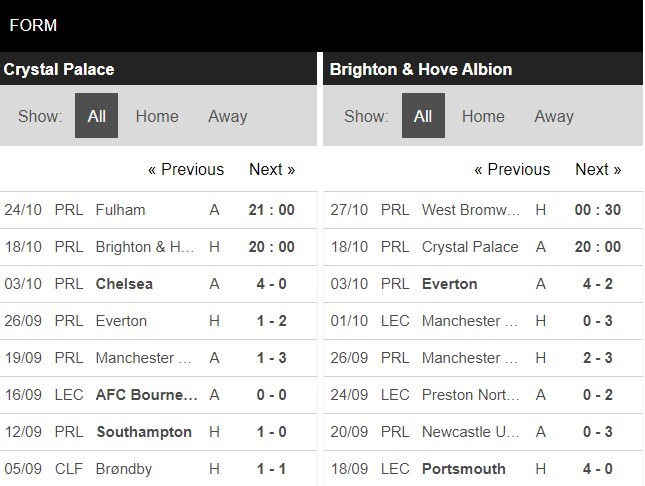Viewport: 645px width, 486px height.
Task: Show Brighton & Hove Albion Home matches
Action: coord(483,116)
